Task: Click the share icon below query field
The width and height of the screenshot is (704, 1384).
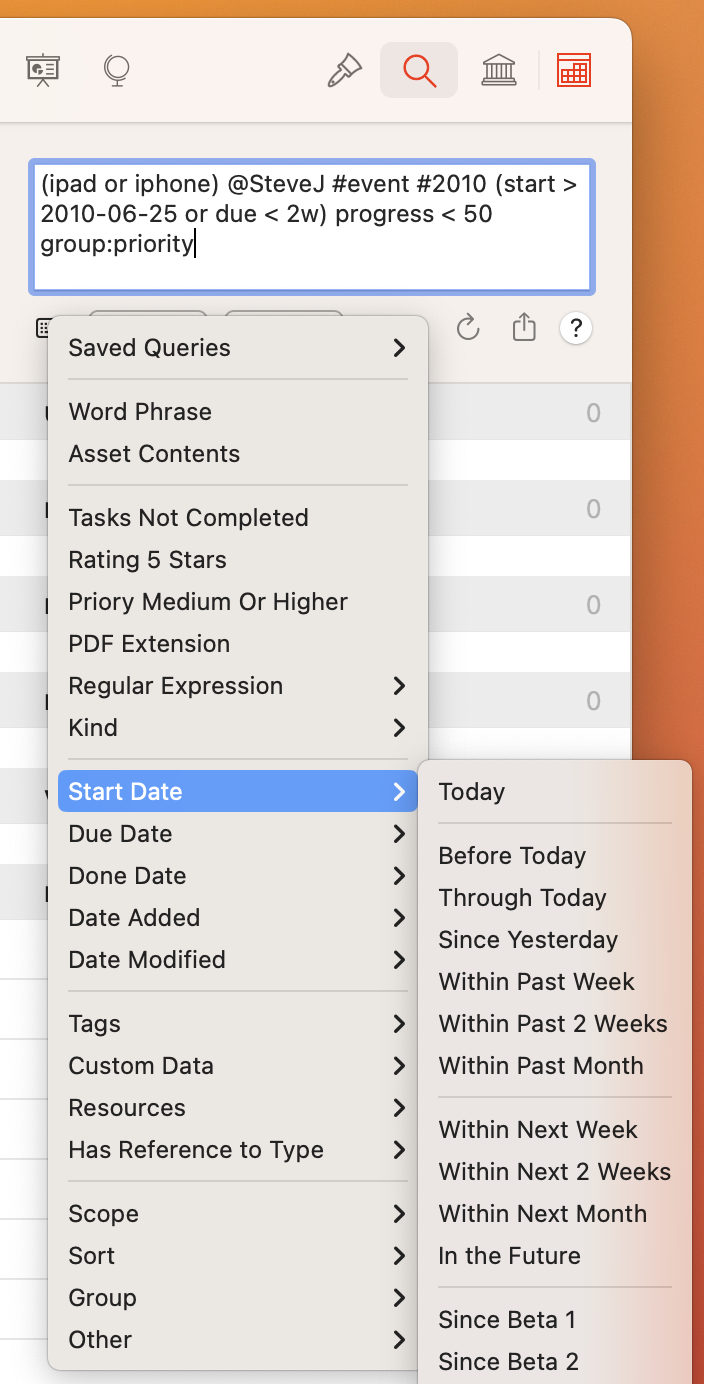Action: coord(524,328)
